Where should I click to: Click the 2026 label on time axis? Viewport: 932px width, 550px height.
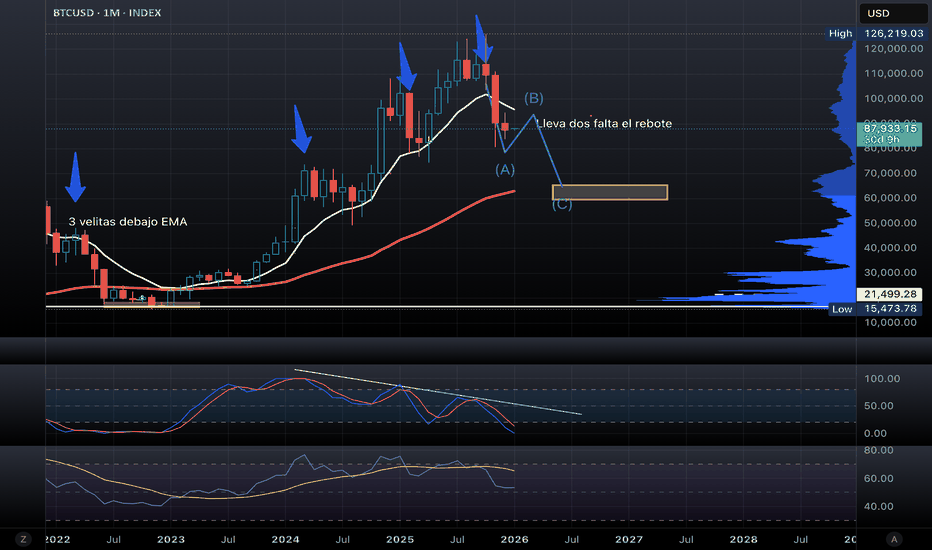click(x=515, y=539)
